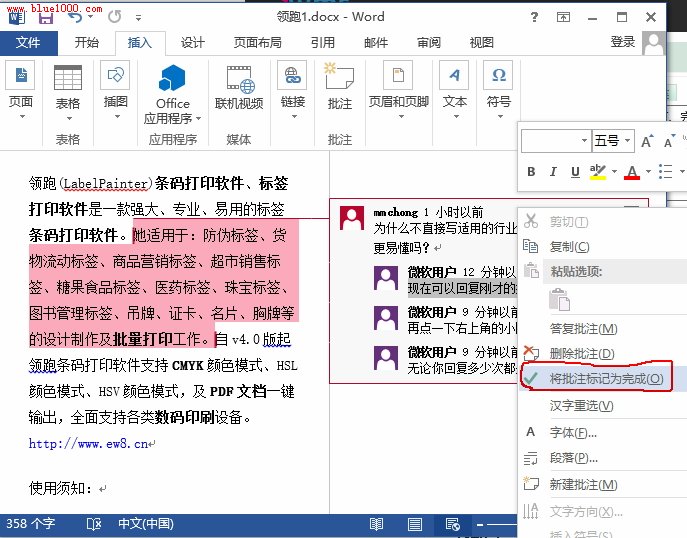Click the font name box in the mini toolbar
The height and width of the screenshot is (538, 687).
click(554, 141)
